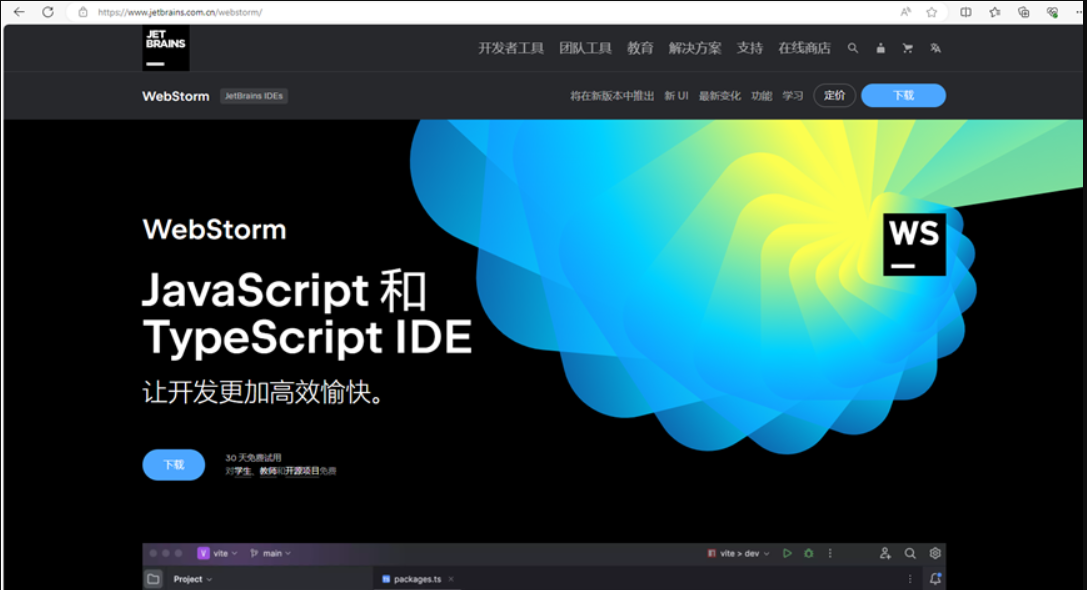This screenshot has height=590, width=1087.
Task: Open the shopping cart icon
Action: click(x=907, y=47)
